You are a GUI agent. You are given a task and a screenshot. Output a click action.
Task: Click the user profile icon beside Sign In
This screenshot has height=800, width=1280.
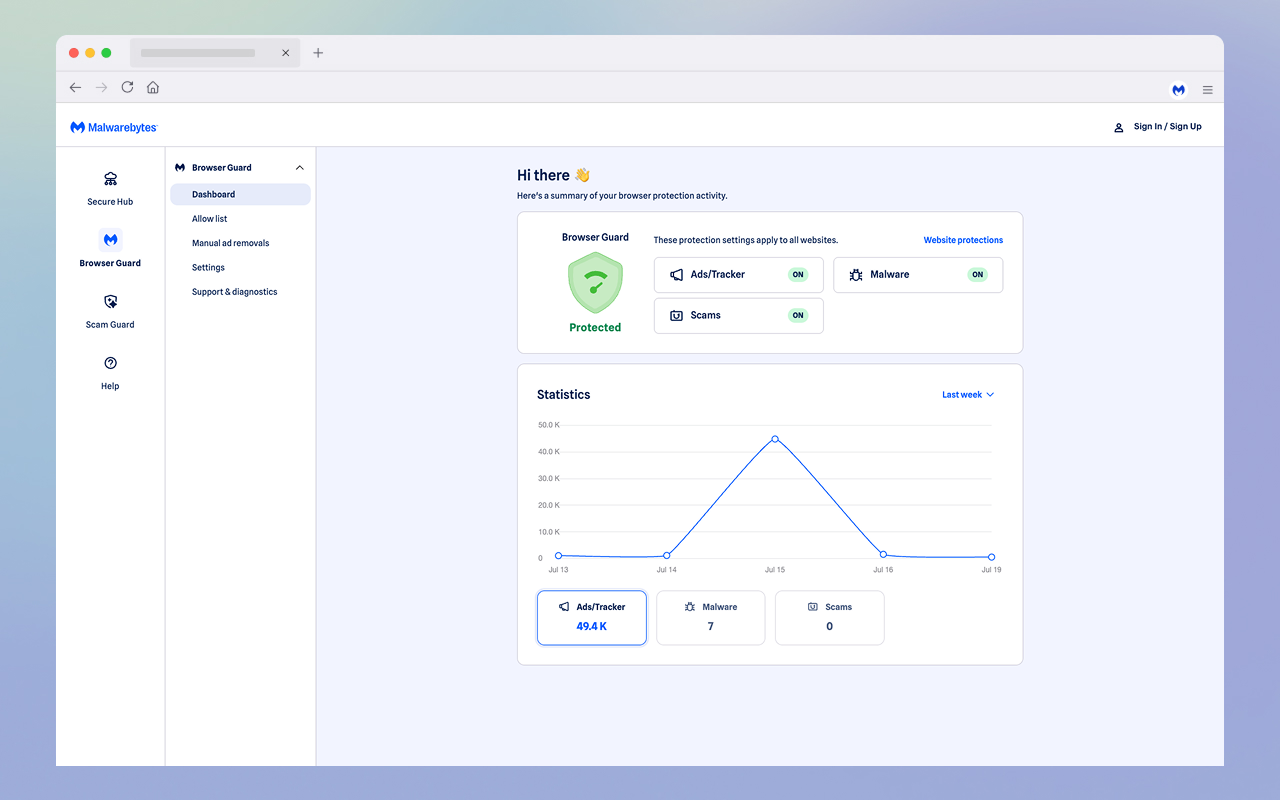point(1119,127)
